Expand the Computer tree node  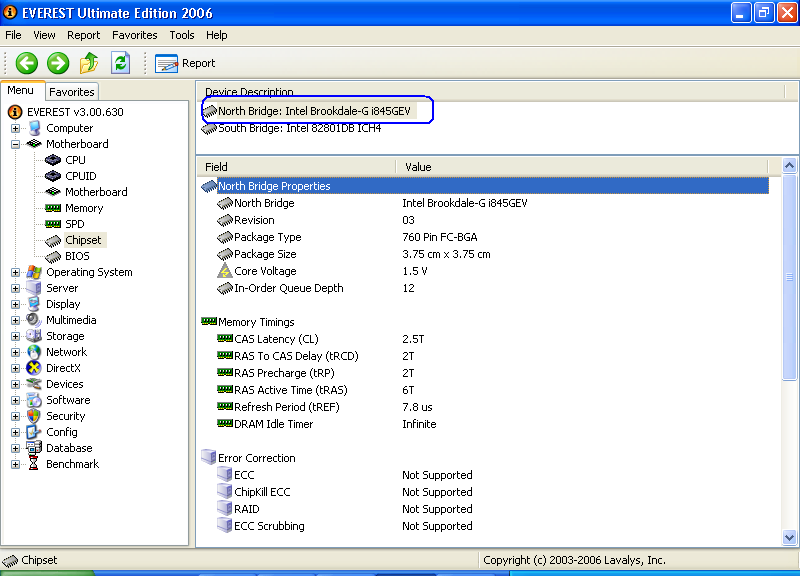point(15,128)
